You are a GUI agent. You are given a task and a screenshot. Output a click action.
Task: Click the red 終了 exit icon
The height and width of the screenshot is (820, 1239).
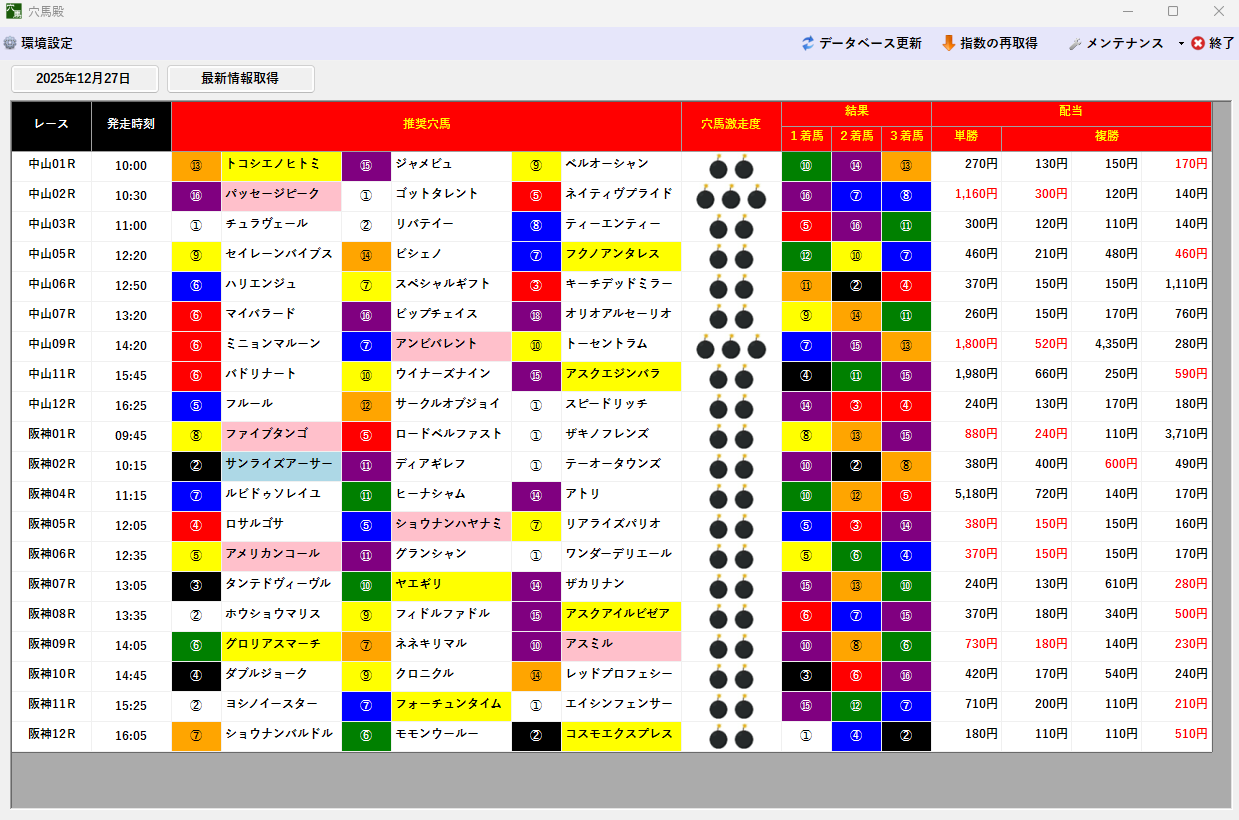click(1196, 43)
